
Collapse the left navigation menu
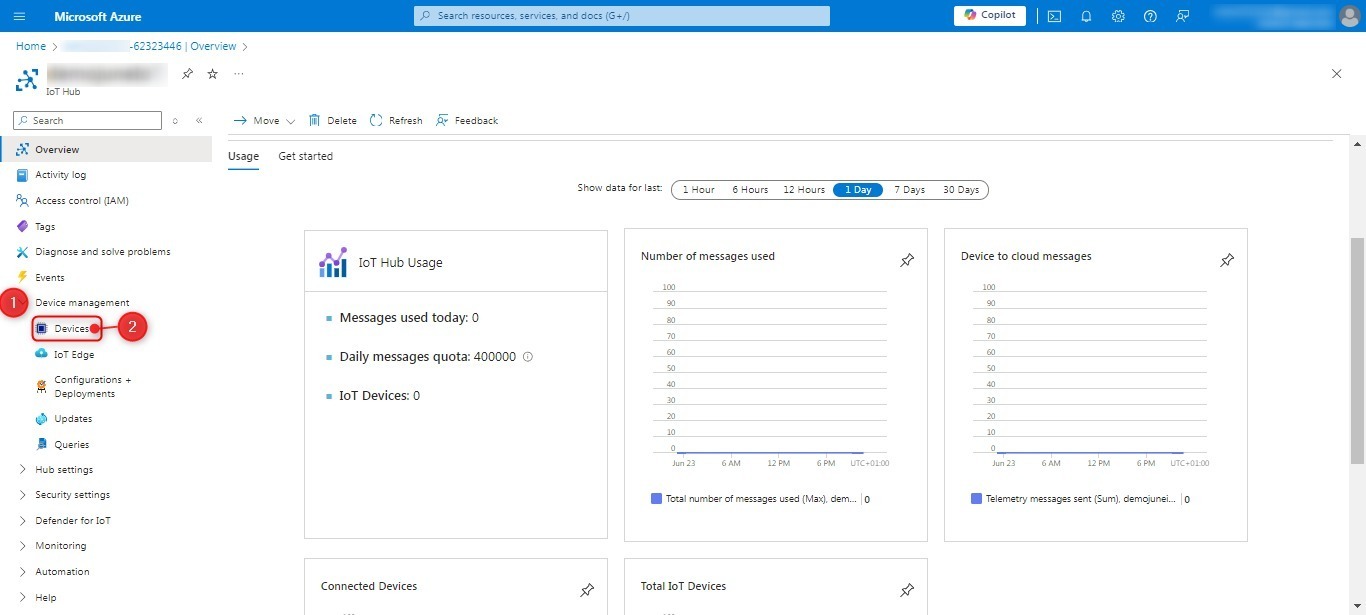[199, 120]
